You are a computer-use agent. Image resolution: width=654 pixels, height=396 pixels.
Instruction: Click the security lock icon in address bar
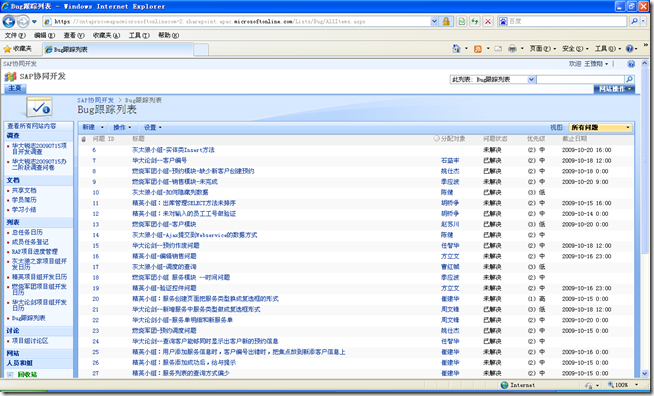(446, 21)
